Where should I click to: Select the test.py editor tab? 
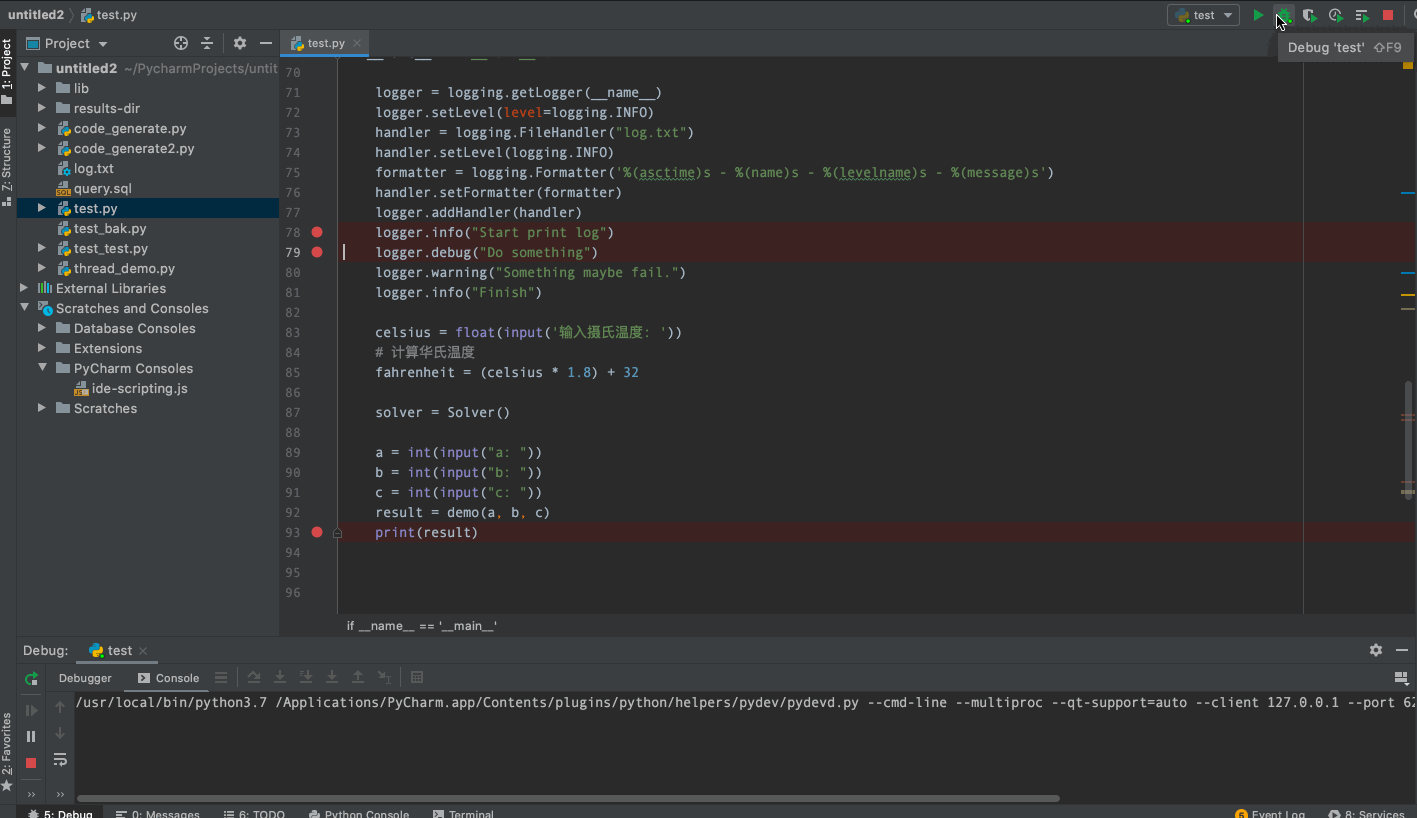tap(326, 43)
